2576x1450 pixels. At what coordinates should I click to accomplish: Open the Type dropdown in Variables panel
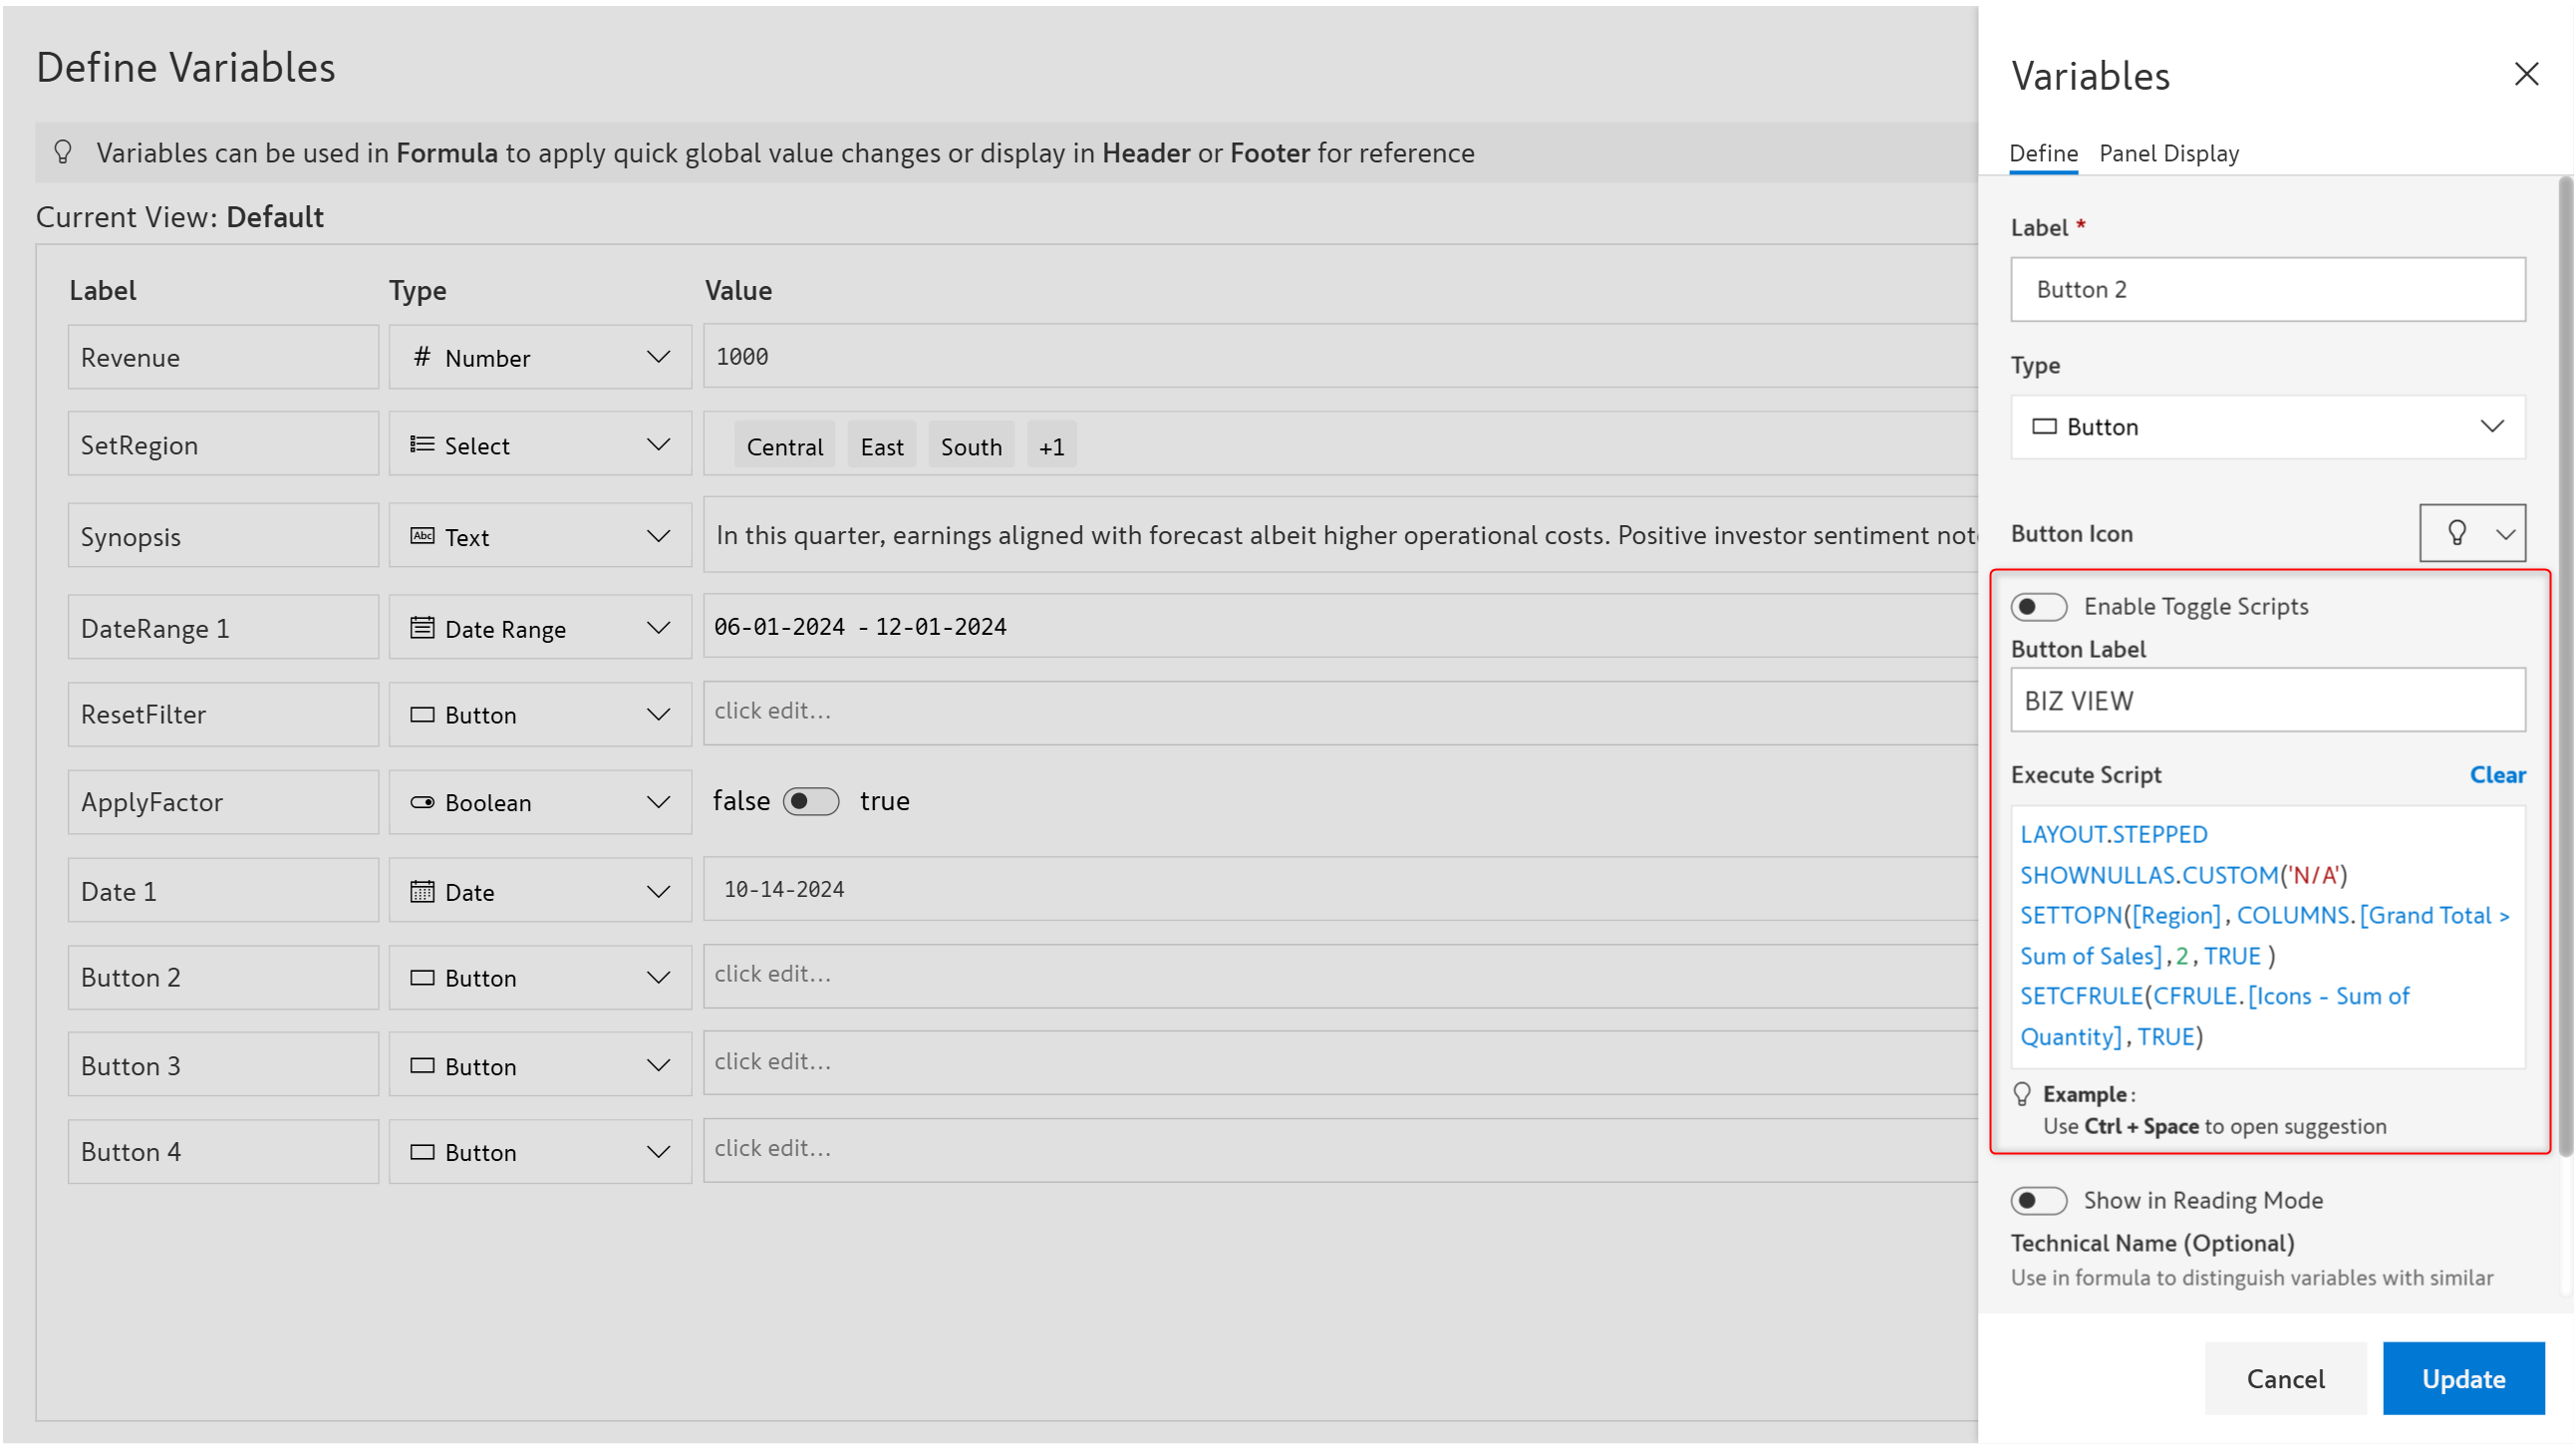pos(2267,427)
